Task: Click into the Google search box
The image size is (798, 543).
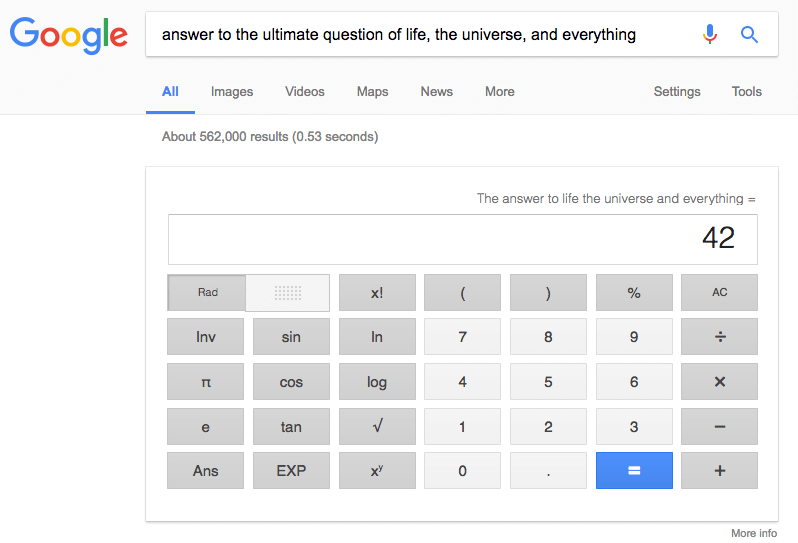Action: [x=420, y=35]
